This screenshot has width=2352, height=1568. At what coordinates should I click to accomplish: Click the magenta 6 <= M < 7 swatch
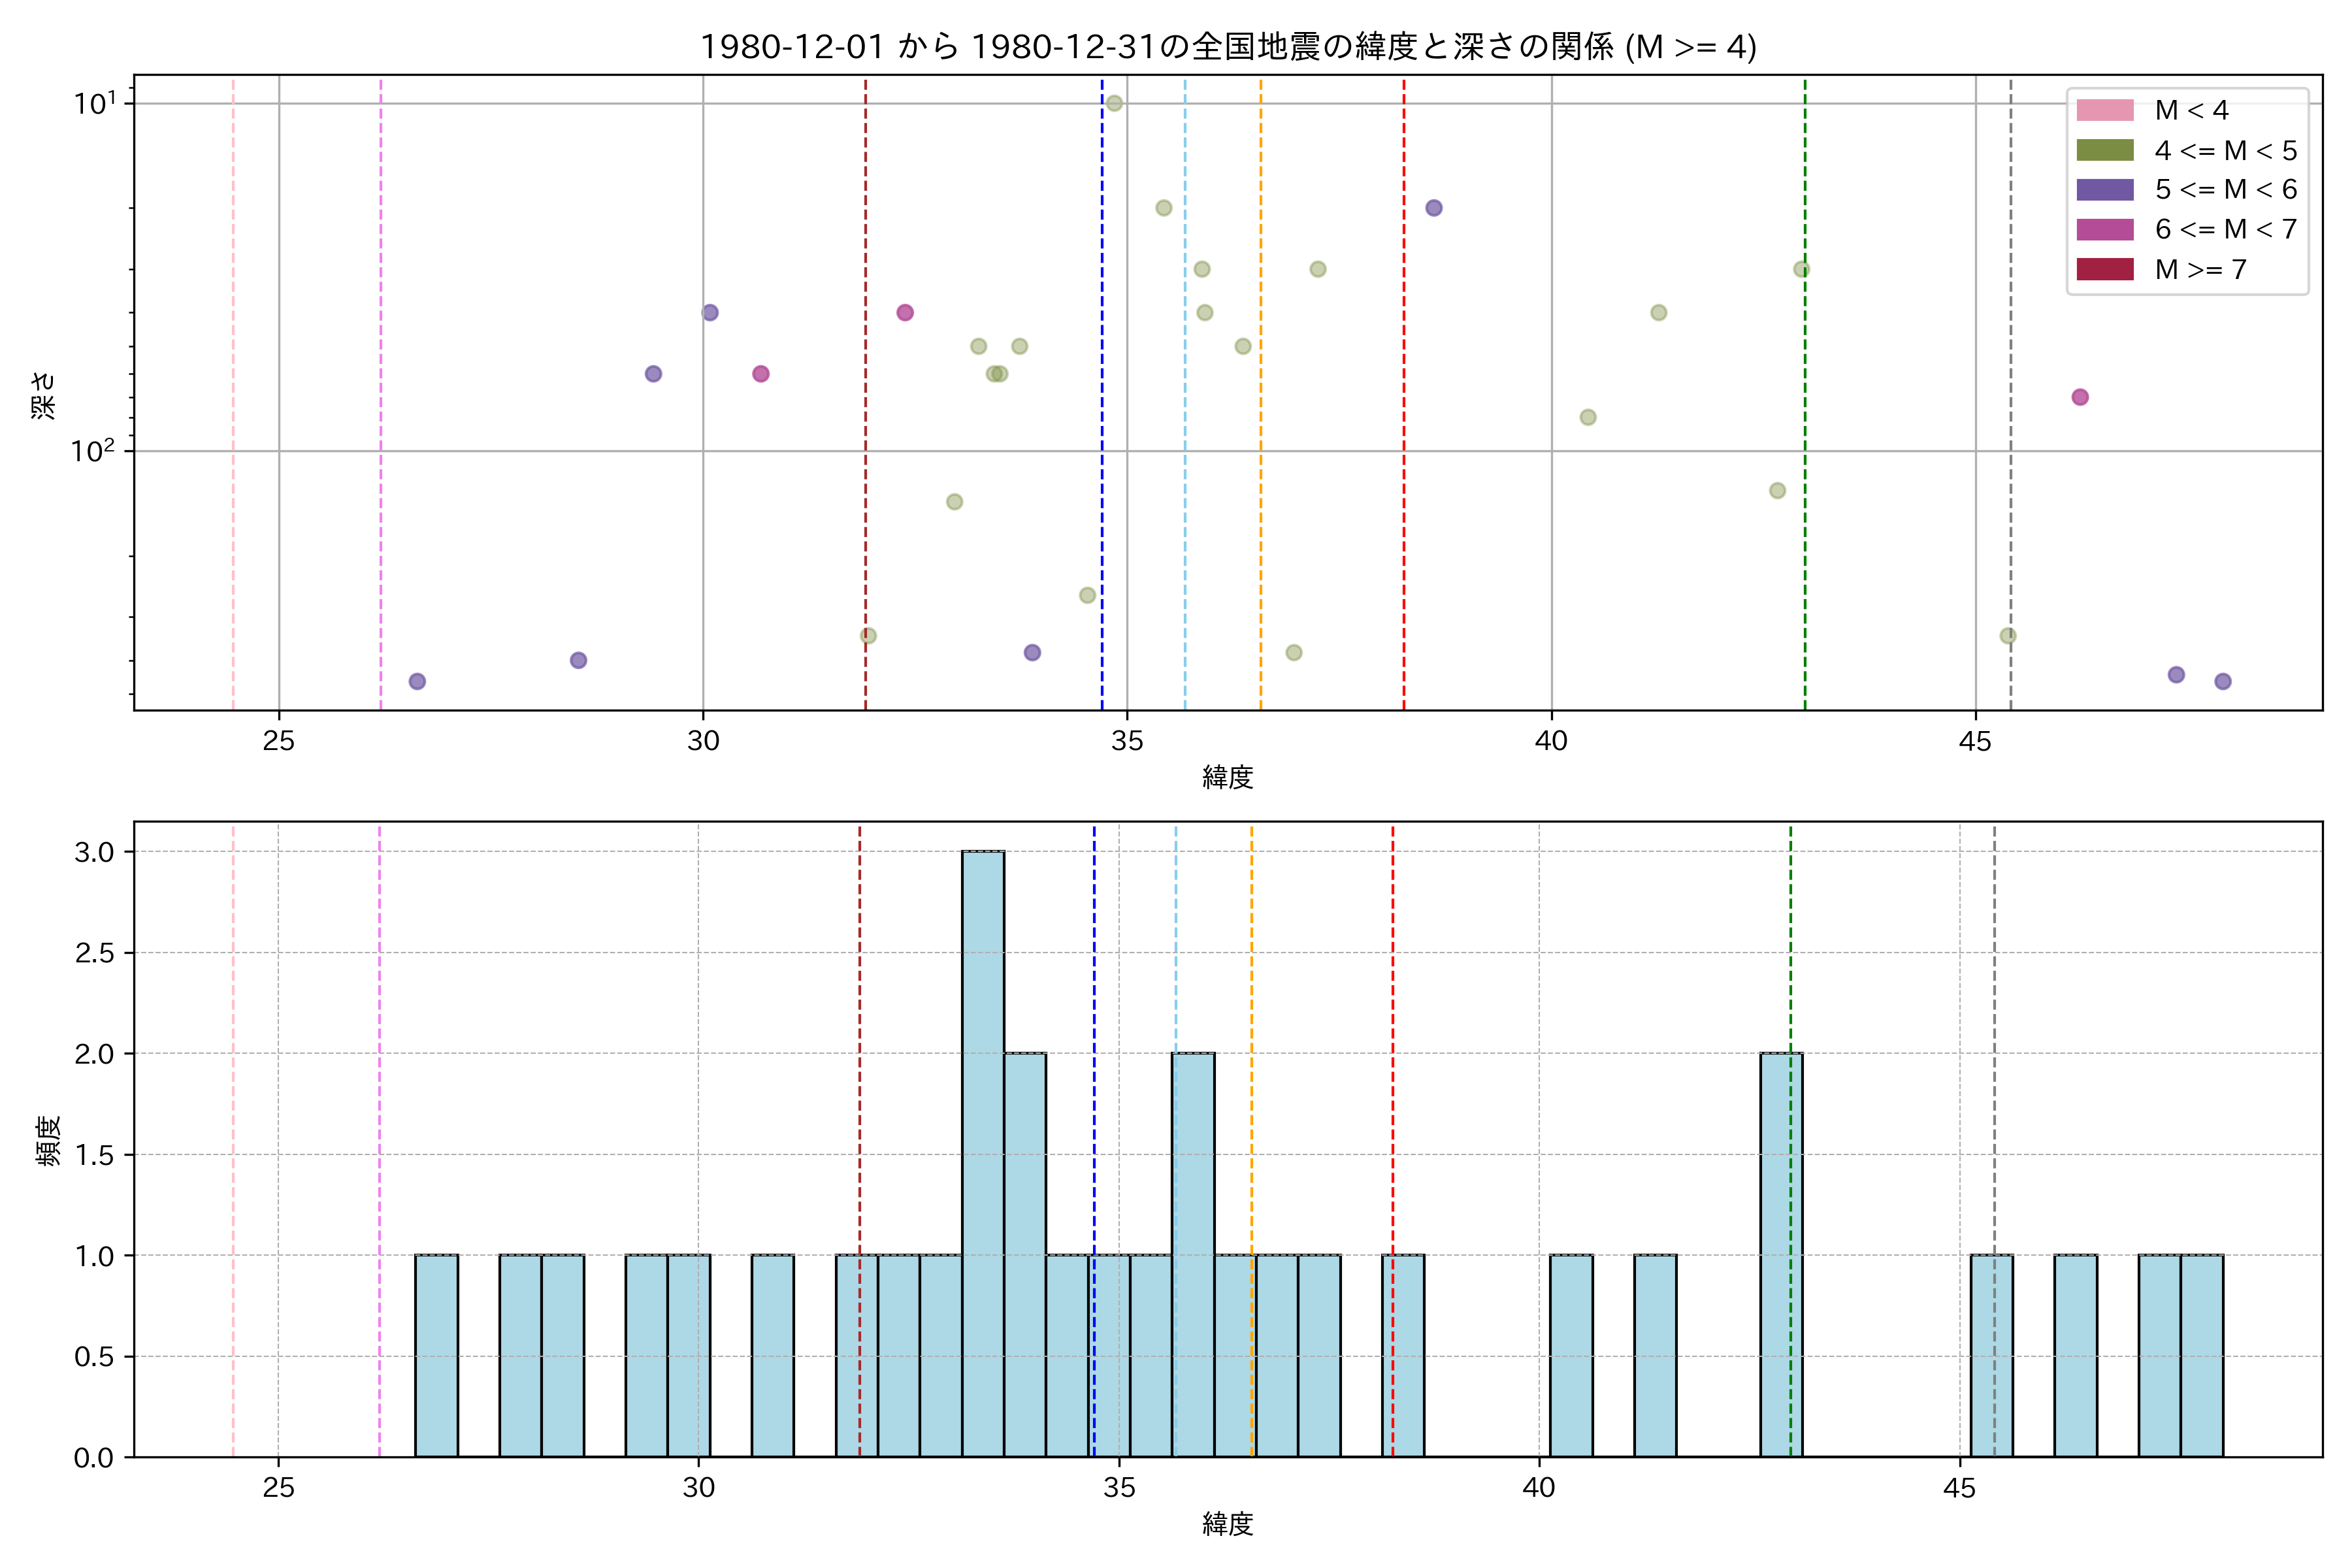[2104, 229]
